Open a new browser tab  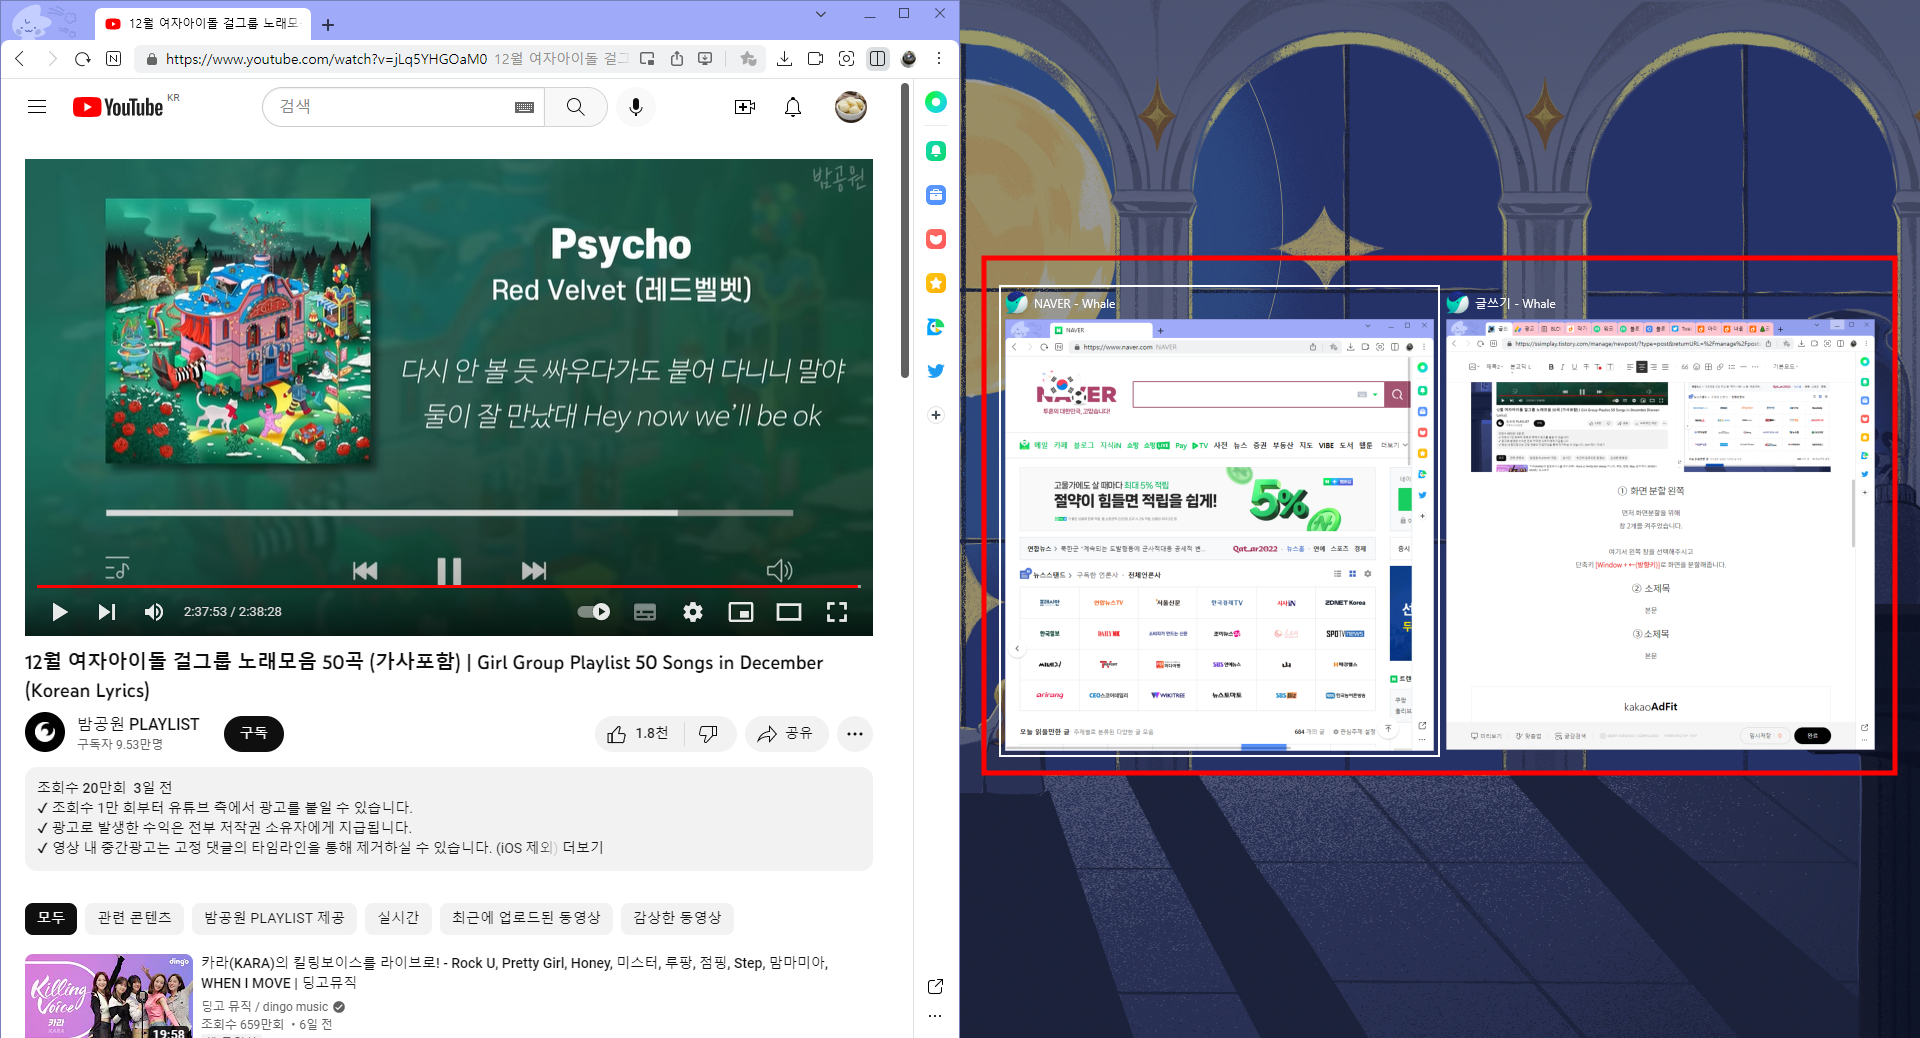point(328,24)
